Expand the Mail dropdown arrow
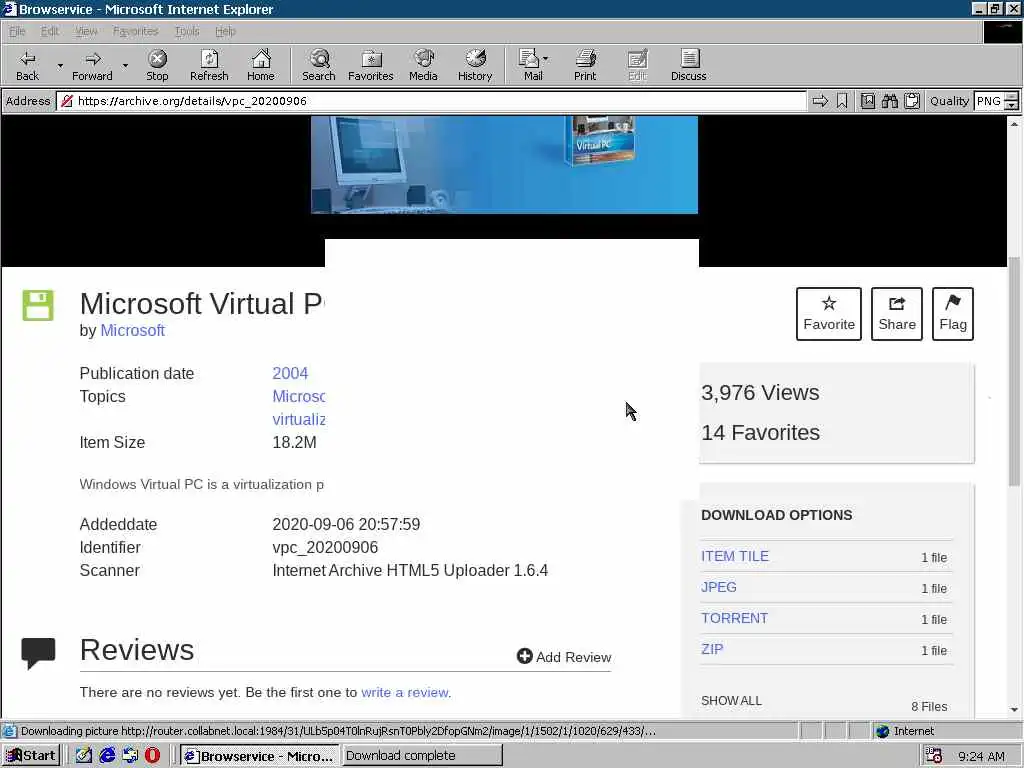 pos(546,59)
